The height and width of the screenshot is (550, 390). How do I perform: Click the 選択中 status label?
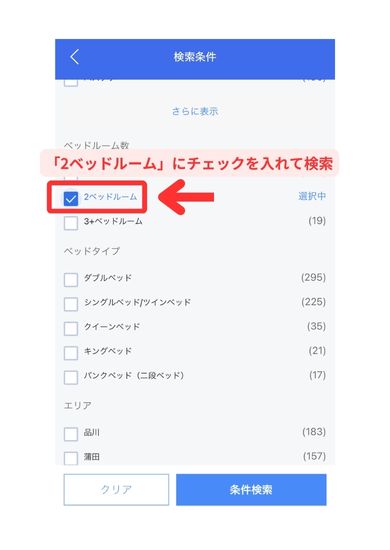(x=312, y=196)
